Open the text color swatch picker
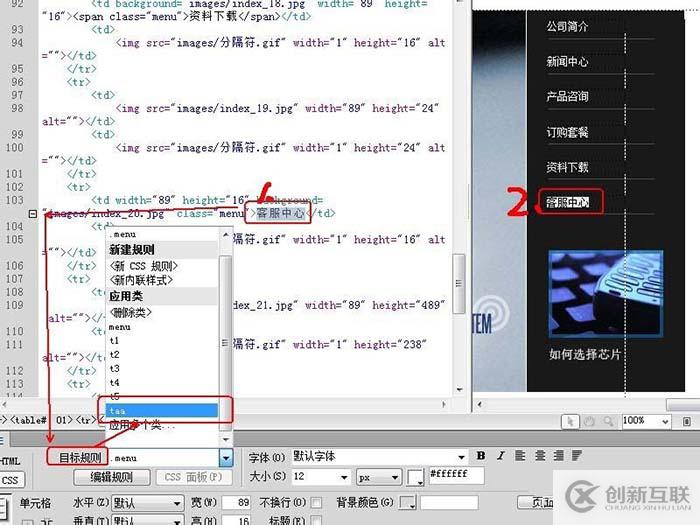 click(x=416, y=477)
